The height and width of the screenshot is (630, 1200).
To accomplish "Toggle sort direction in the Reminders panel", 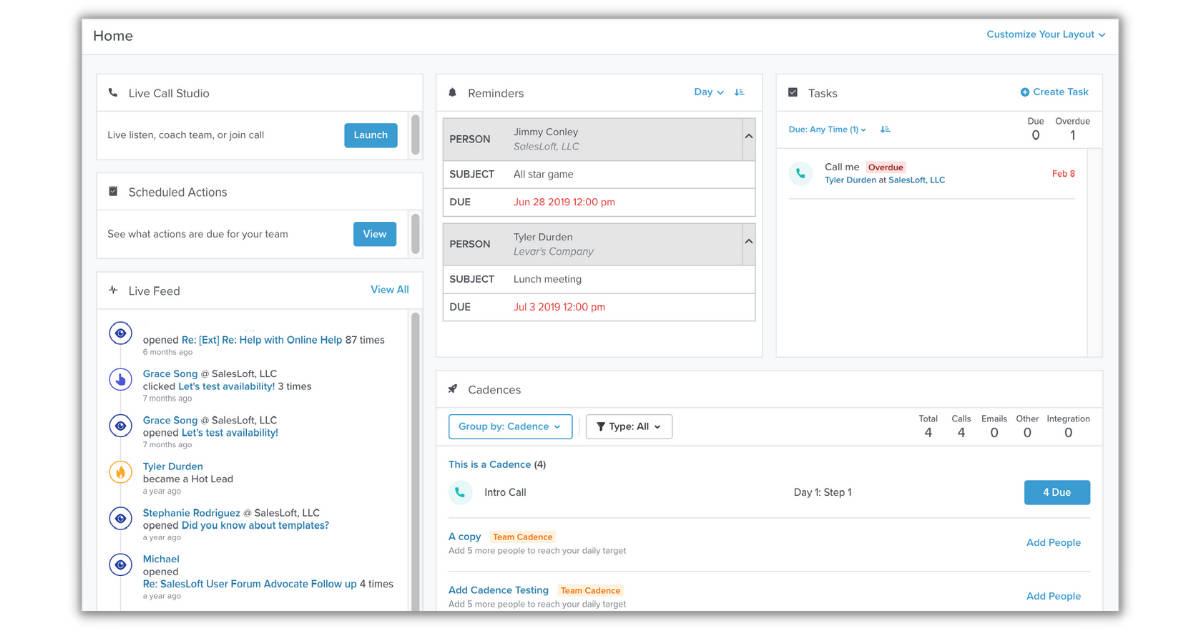I will click(739, 92).
